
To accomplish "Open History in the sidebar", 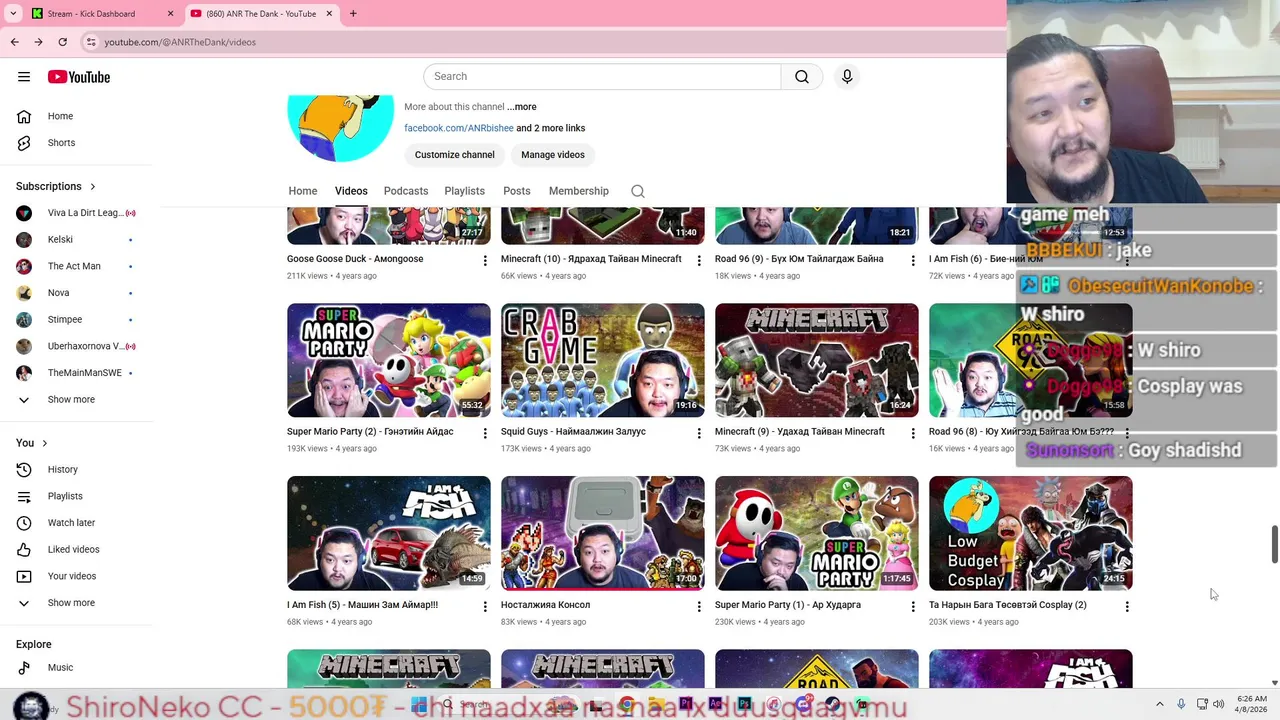I will click(x=78, y=469).
